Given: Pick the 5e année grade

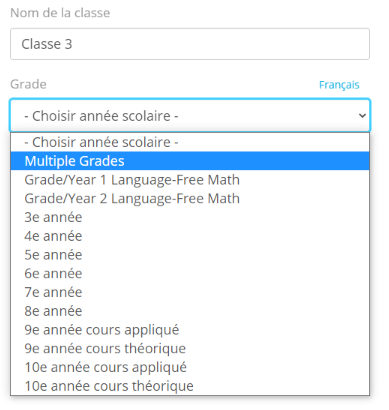Looking at the screenshot, I should tap(190, 254).
